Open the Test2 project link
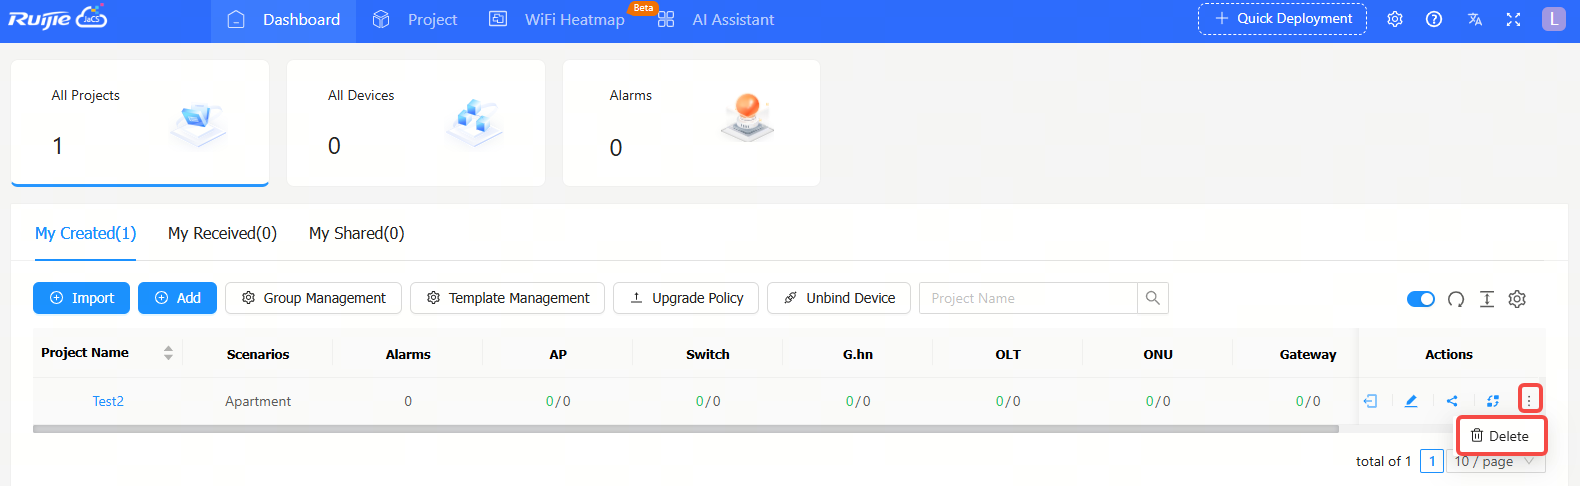Image resolution: width=1580 pixels, height=486 pixels. [x=108, y=401]
